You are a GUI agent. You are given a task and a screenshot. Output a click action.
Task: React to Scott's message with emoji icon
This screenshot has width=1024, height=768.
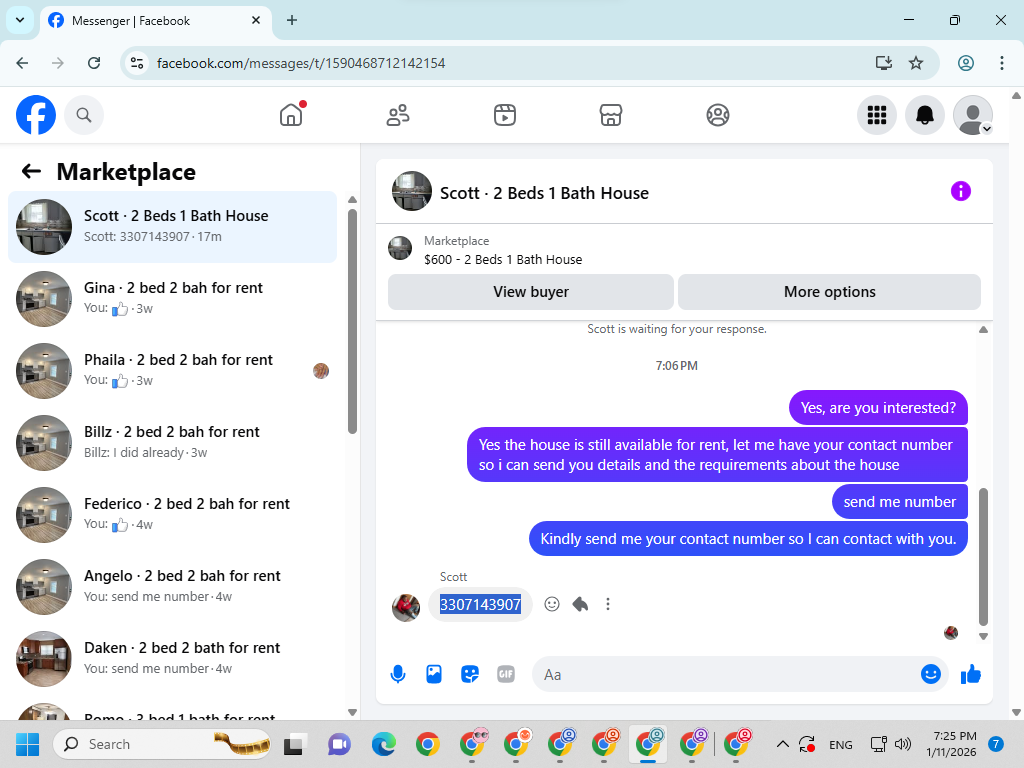[x=552, y=604]
